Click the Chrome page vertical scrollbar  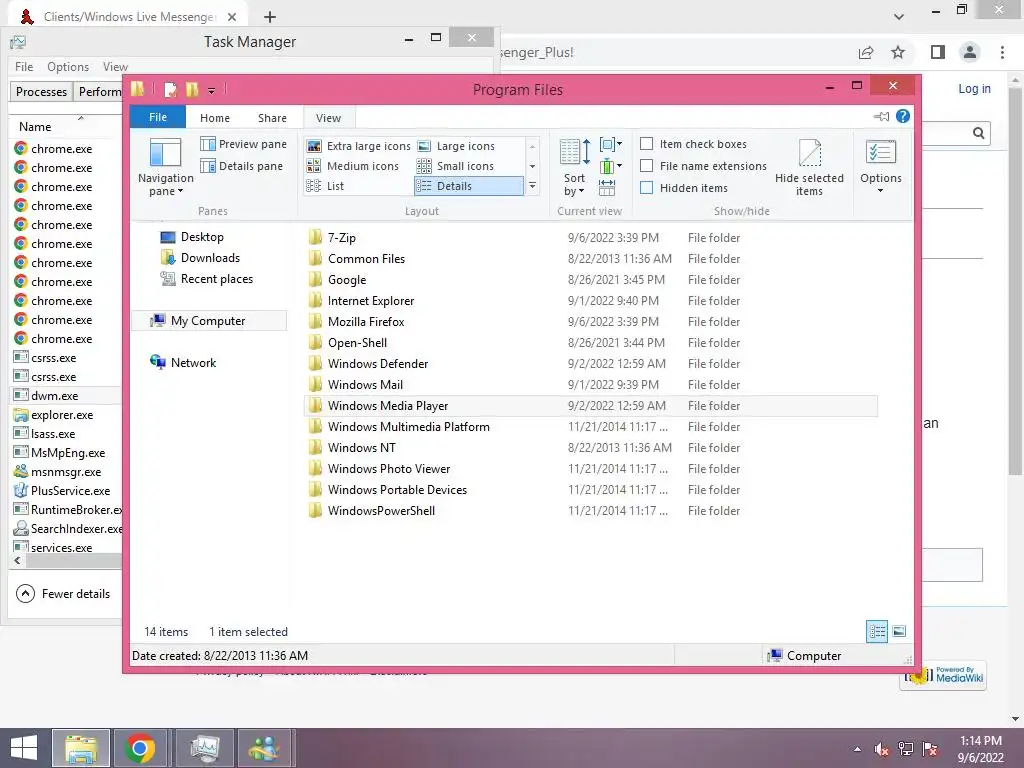tap(1015, 281)
